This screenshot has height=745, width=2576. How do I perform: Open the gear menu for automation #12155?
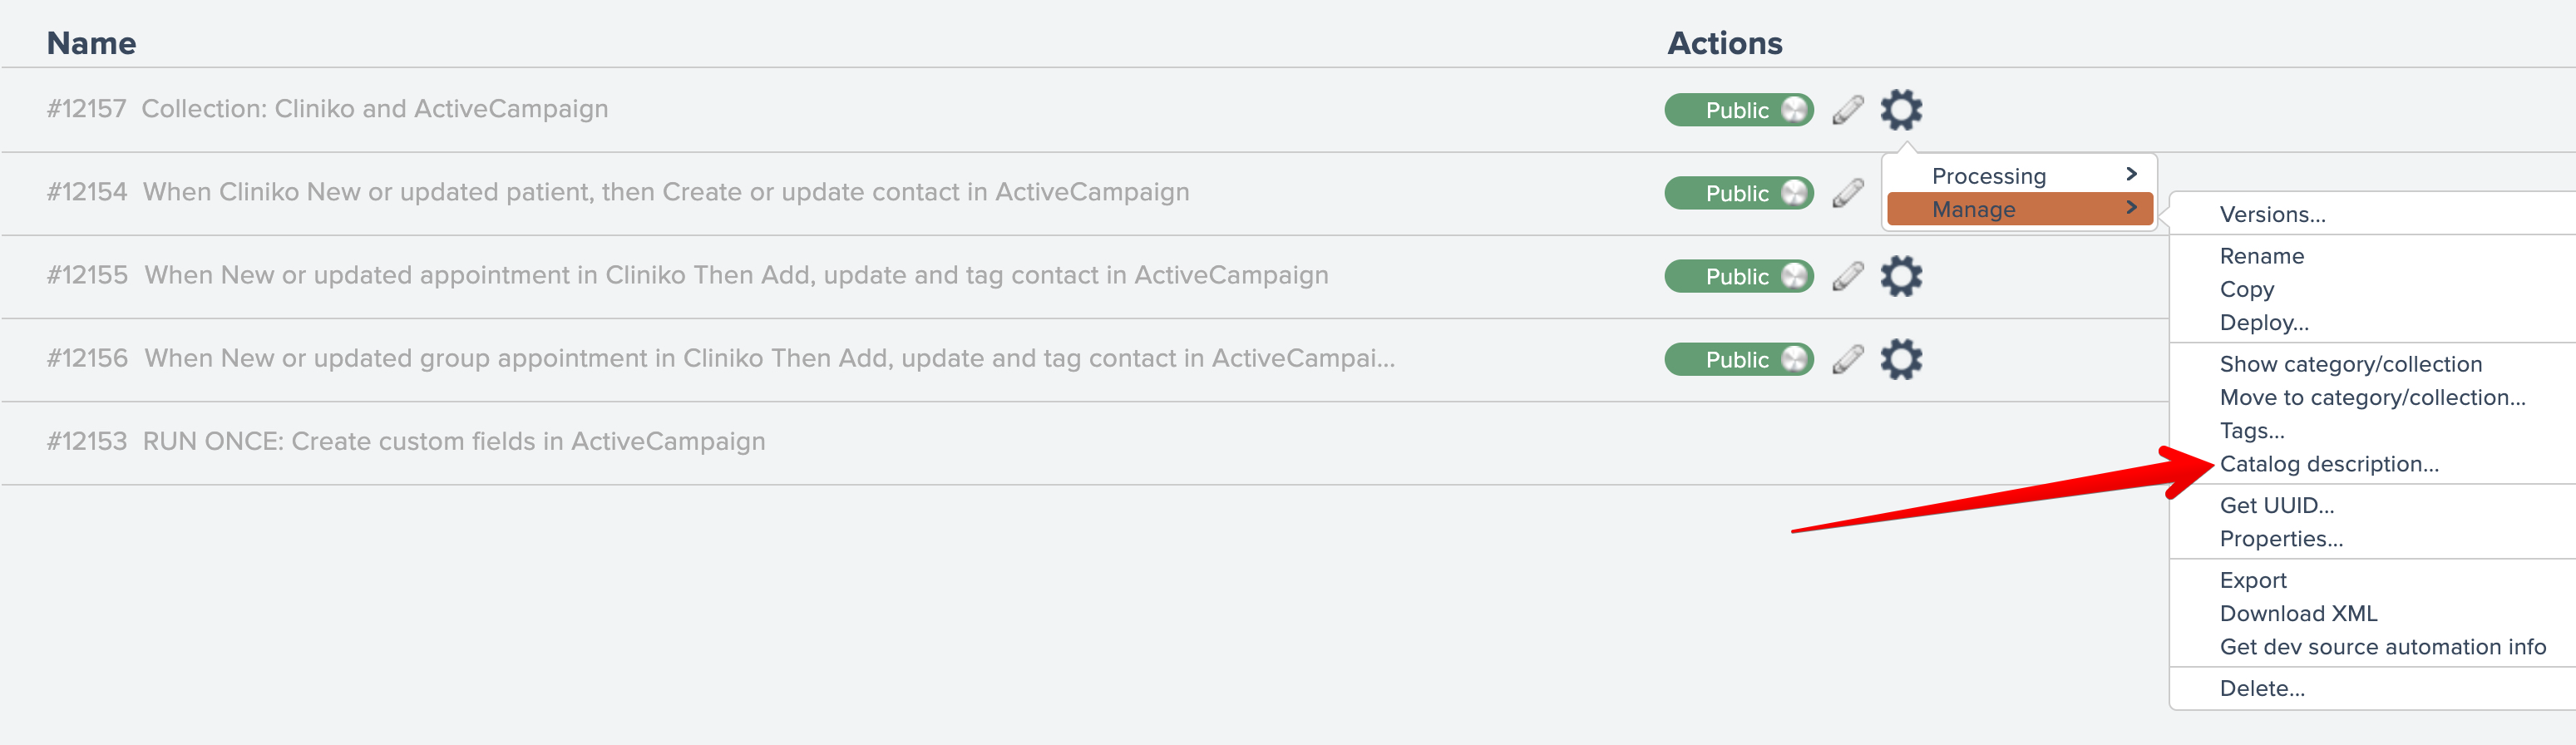pyautogui.click(x=1900, y=276)
